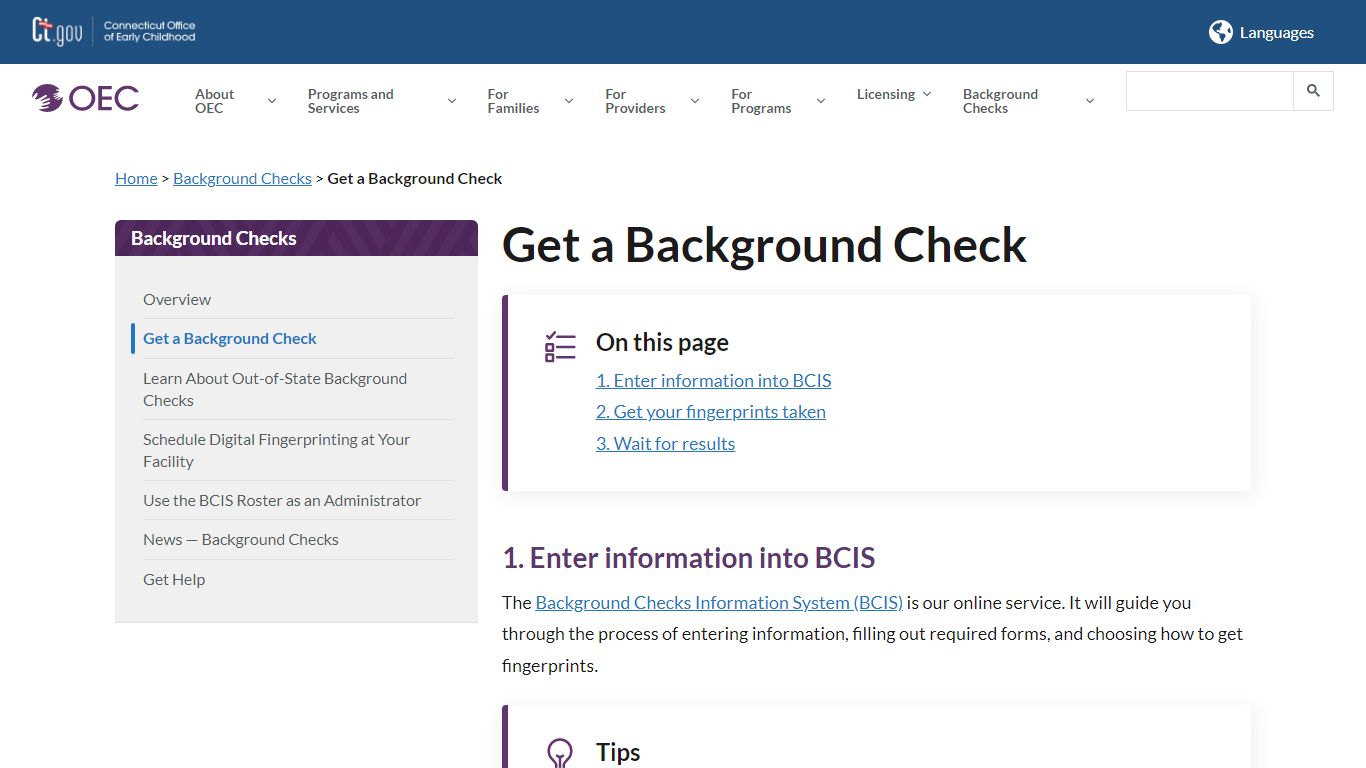Expand the About OEC menu chevron
Viewport: 1366px width, 768px height.
[x=271, y=101]
